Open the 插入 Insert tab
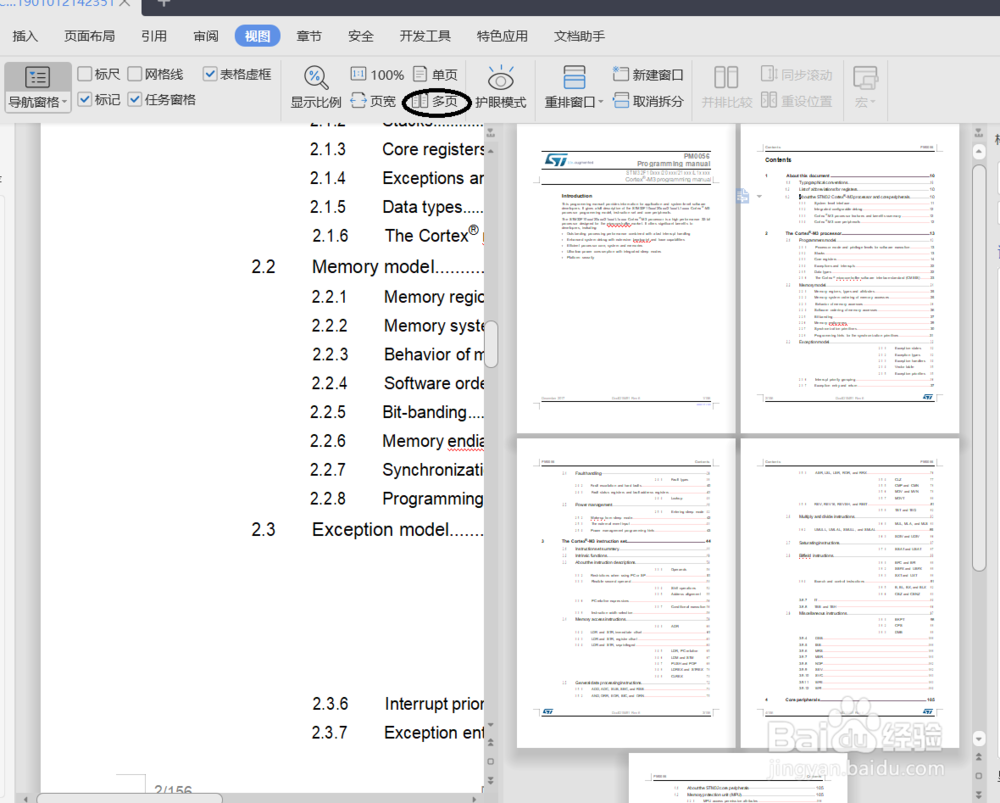The width and height of the screenshot is (1000, 803). [x=25, y=36]
